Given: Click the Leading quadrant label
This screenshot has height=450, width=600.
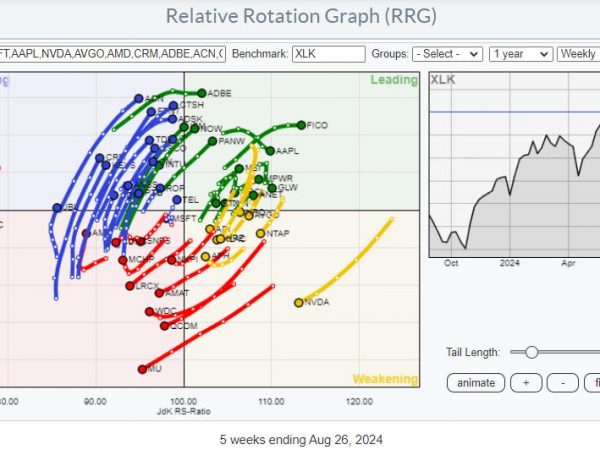Looking at the screenshot, I should click(x=394, y=80).
